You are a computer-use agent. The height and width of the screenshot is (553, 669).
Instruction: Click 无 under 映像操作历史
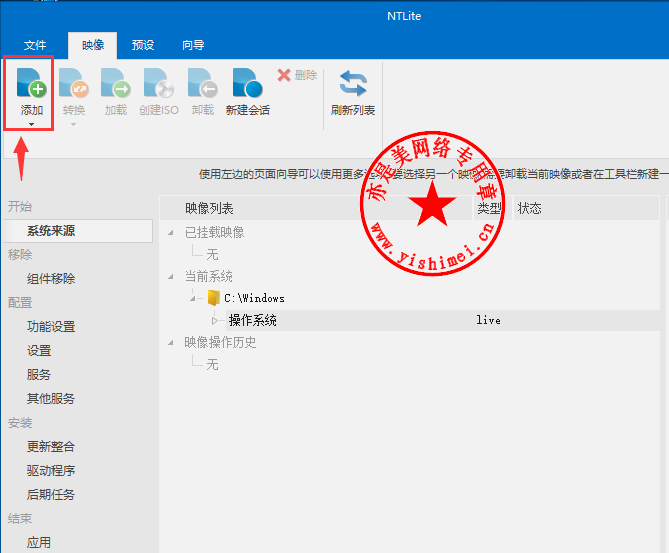point(212,364)
